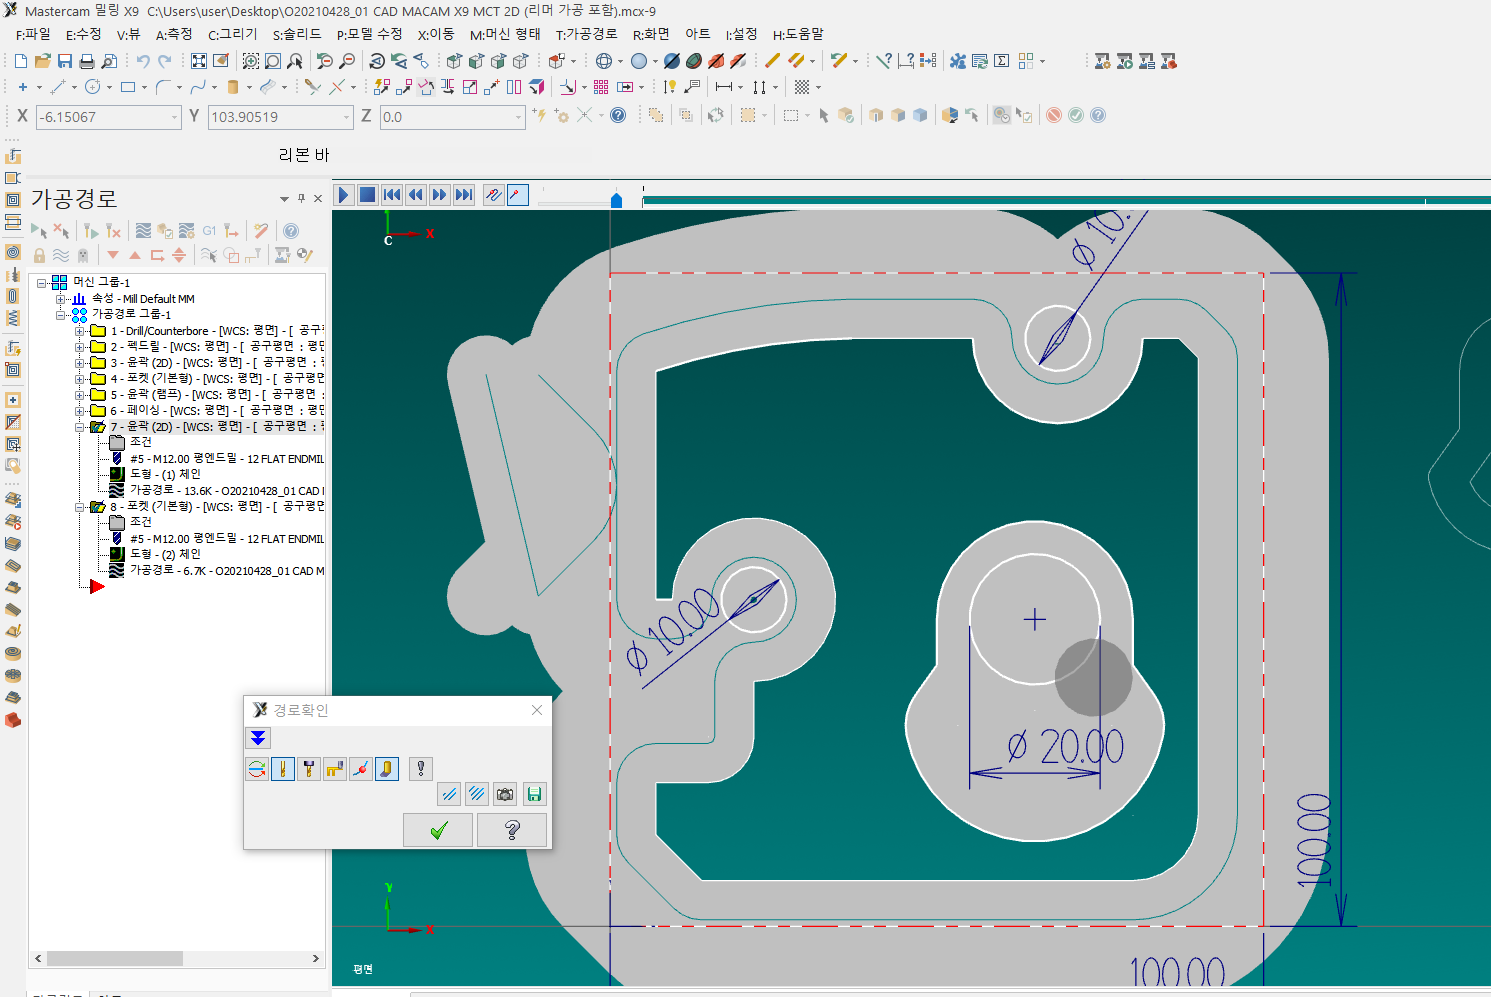The height and width of the screenshot is (997, 1491).
Task: Click the Fit to screen icon
Action: point(199,61)
